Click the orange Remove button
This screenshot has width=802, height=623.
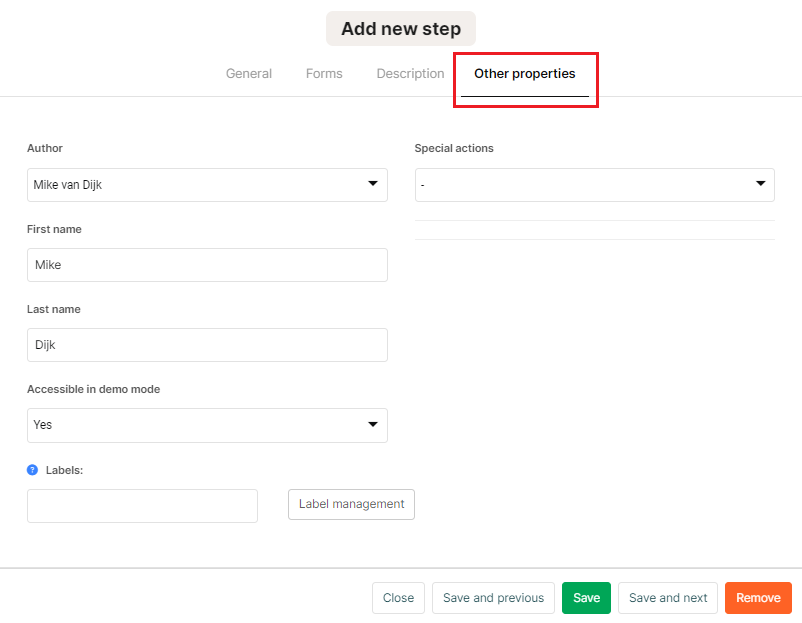point(758,598)
